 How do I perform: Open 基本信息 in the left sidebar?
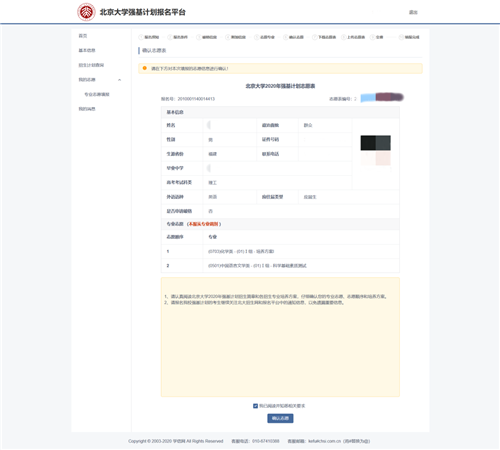coord(87,50)
